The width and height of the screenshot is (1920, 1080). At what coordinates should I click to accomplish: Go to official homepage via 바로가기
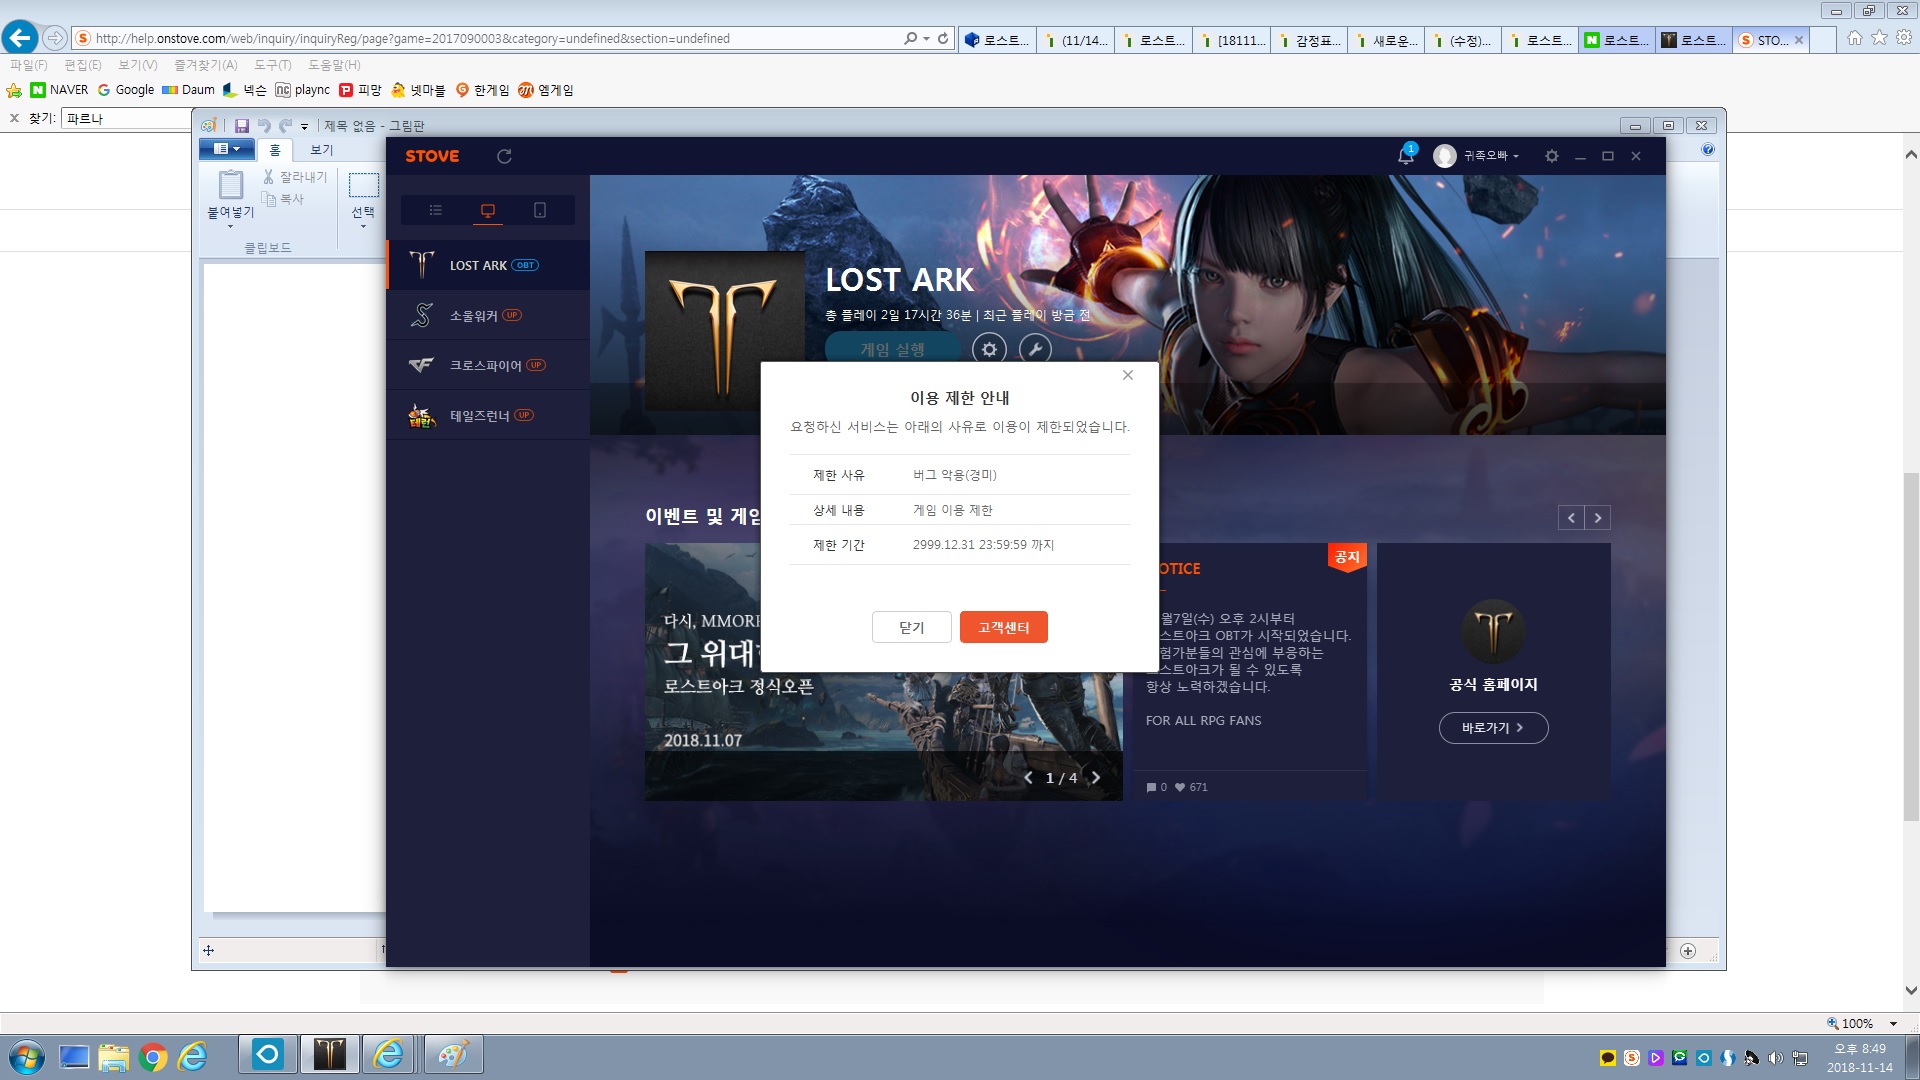tap(1492, 728)
